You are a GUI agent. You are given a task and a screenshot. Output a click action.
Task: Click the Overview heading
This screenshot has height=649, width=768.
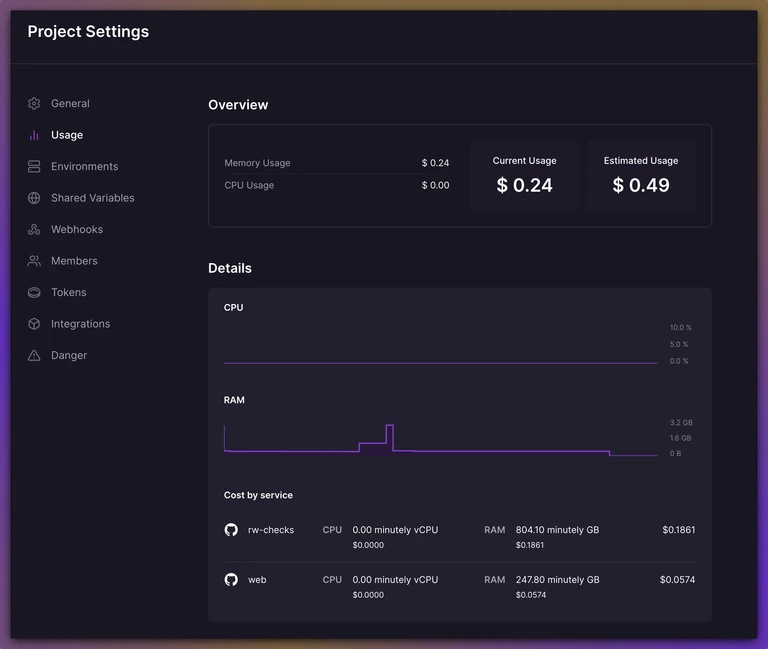coord(238,105)
